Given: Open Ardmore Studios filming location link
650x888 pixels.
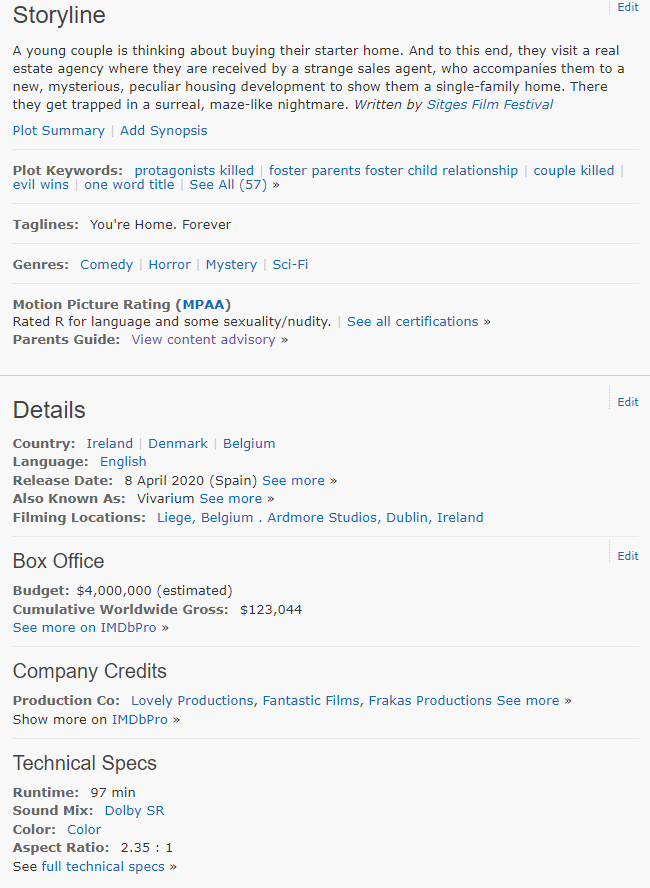Looking at the screenshot, I should tap(375, 518).
